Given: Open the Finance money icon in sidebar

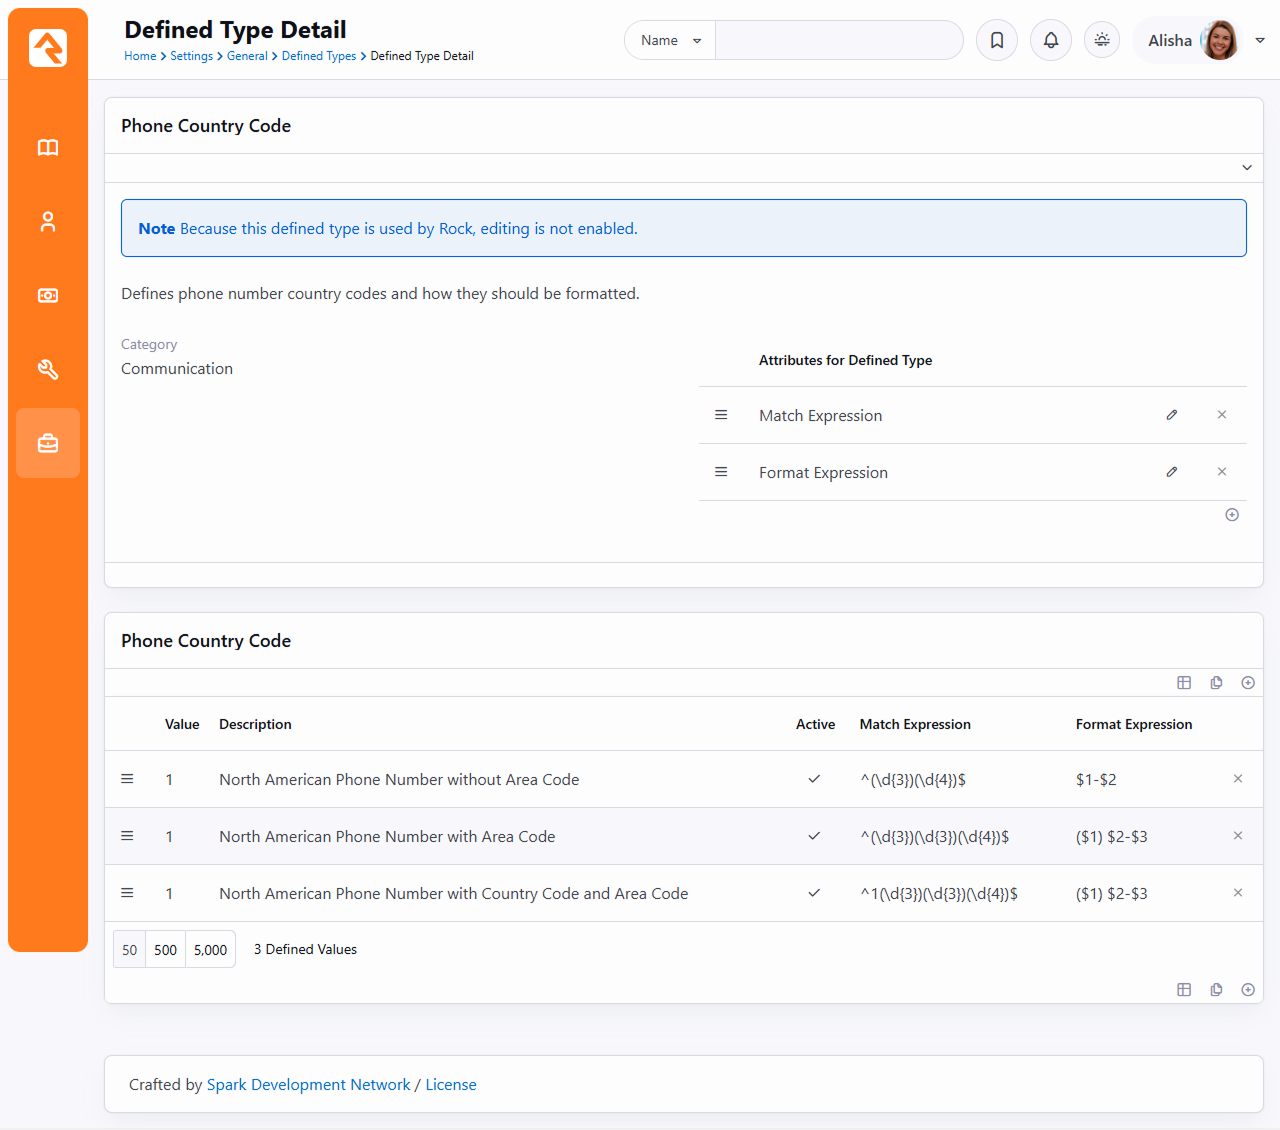Looking at the screenshot, I should coord(48,296).
